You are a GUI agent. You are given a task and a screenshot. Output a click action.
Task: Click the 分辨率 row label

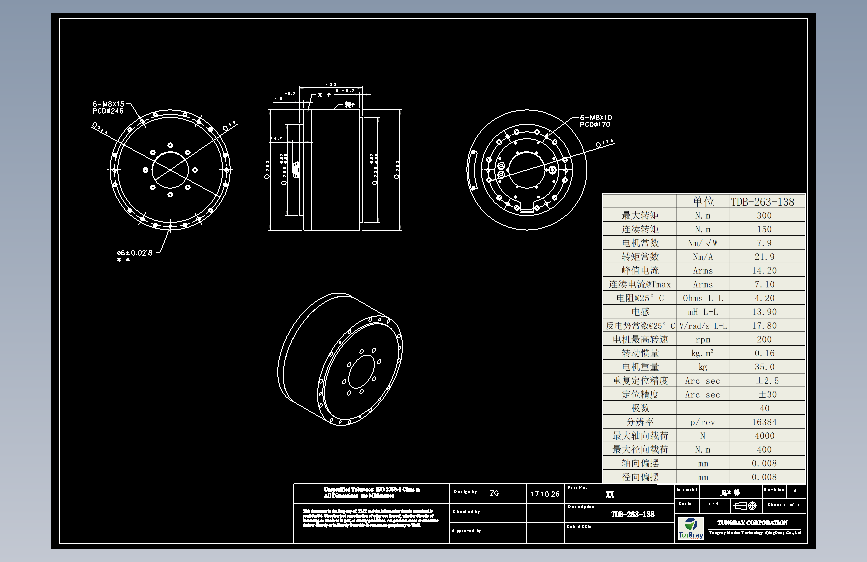coord(640,422)
